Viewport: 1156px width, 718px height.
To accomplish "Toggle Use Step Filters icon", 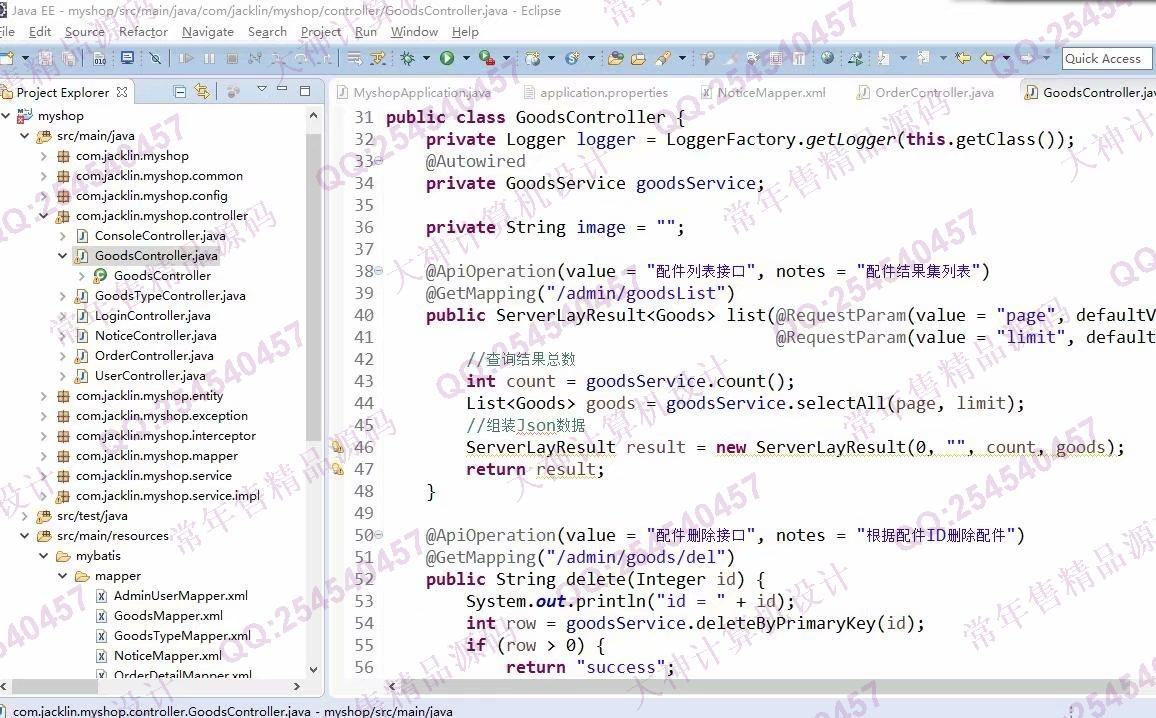I will 377,58.
